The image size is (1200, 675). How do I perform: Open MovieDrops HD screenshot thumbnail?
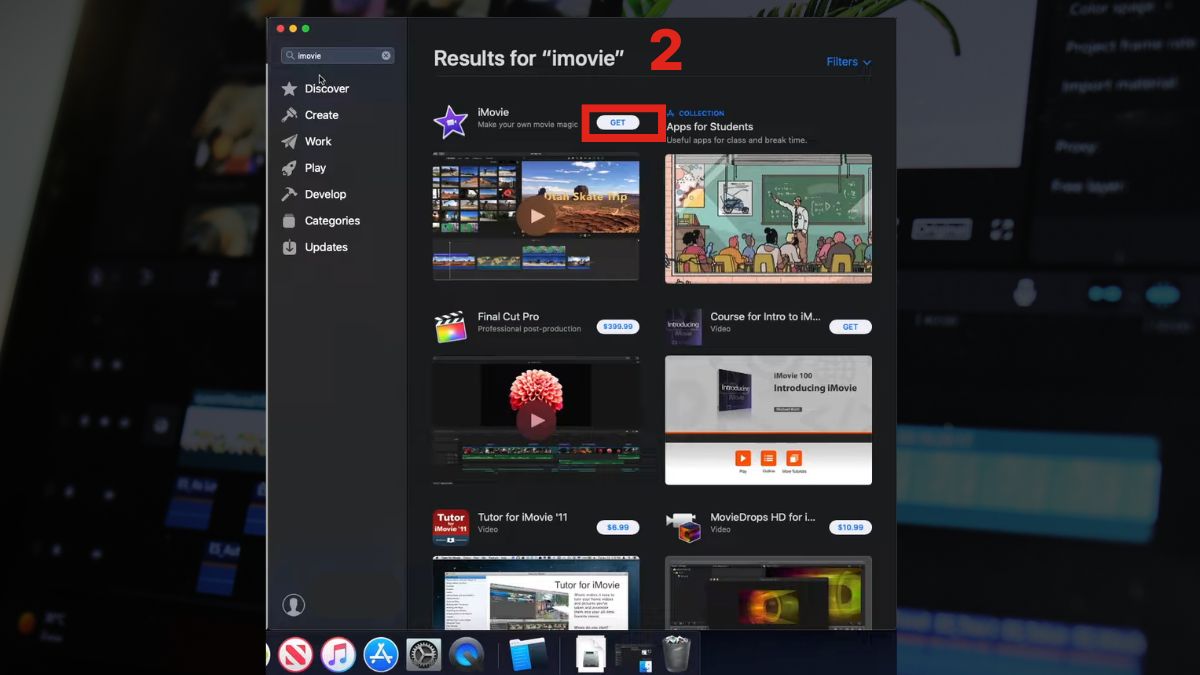point(768,592)
